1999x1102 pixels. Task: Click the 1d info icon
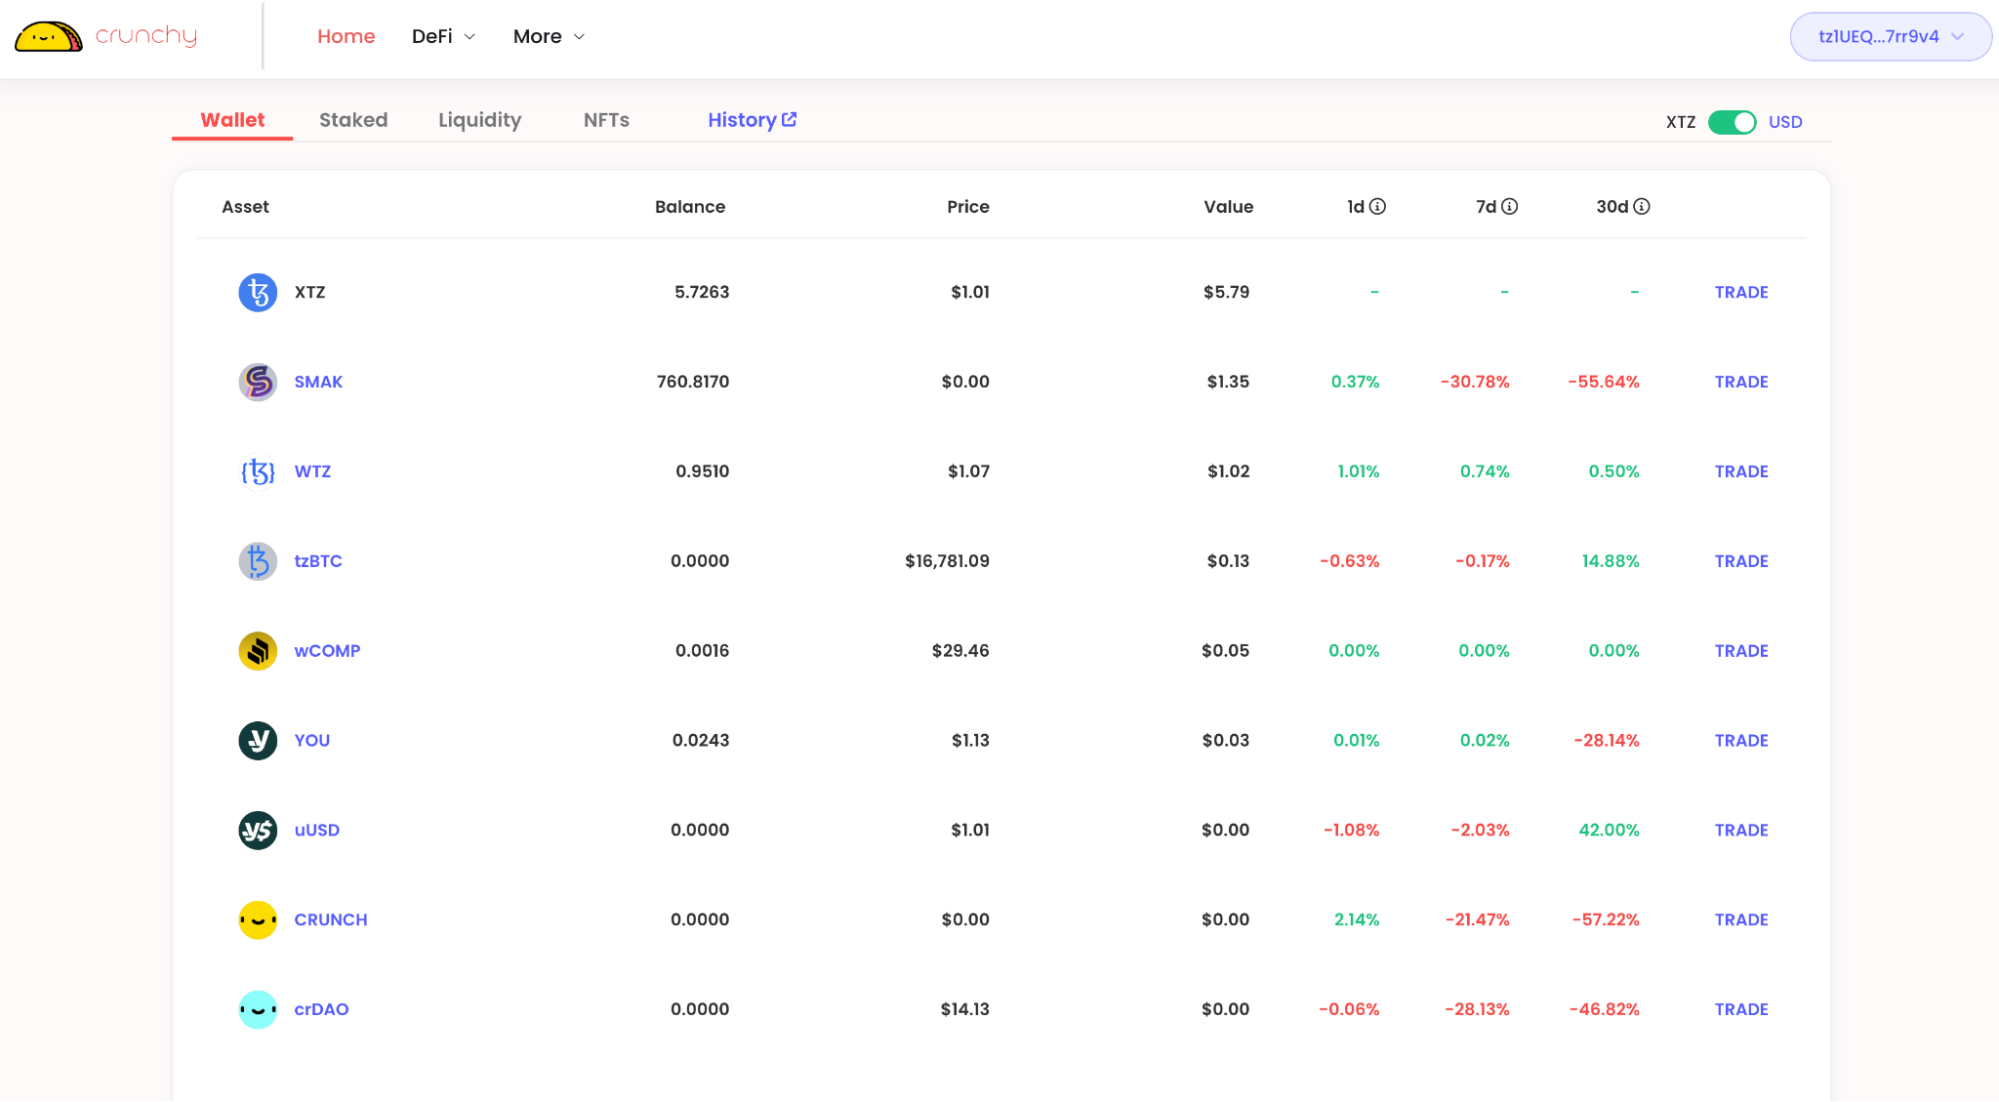1377,207
